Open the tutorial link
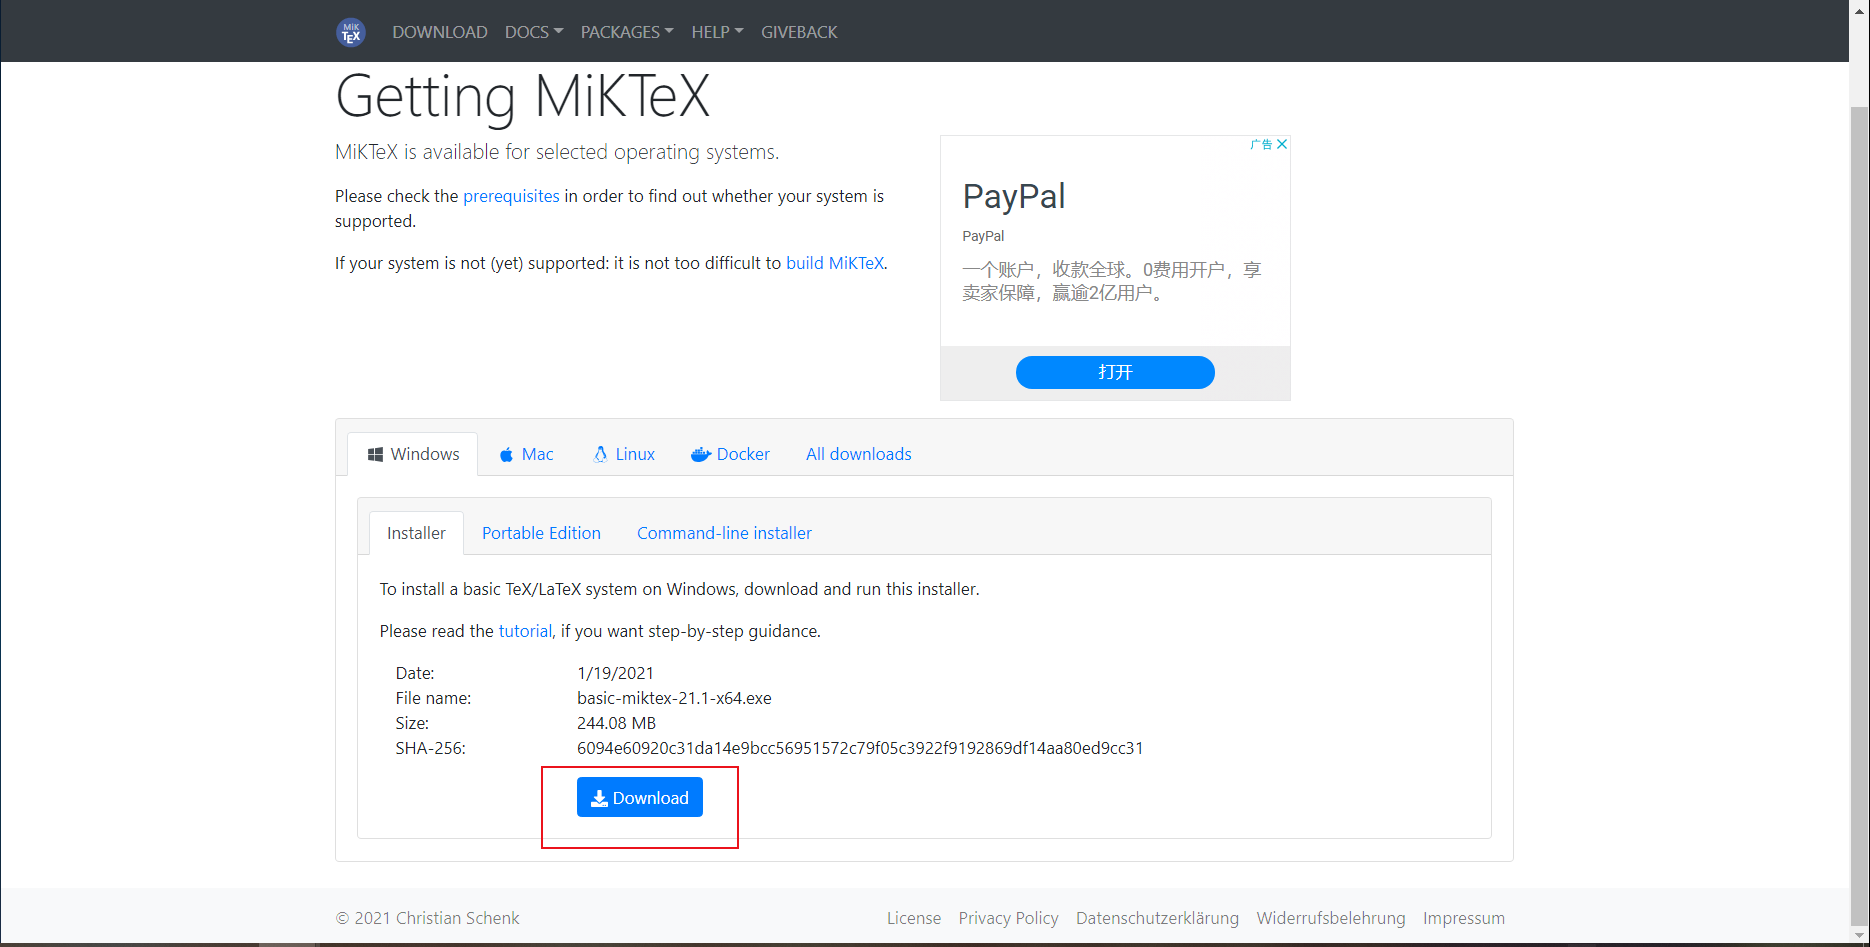Viewport: 1870px width, 947px height. tap(525, 631)
